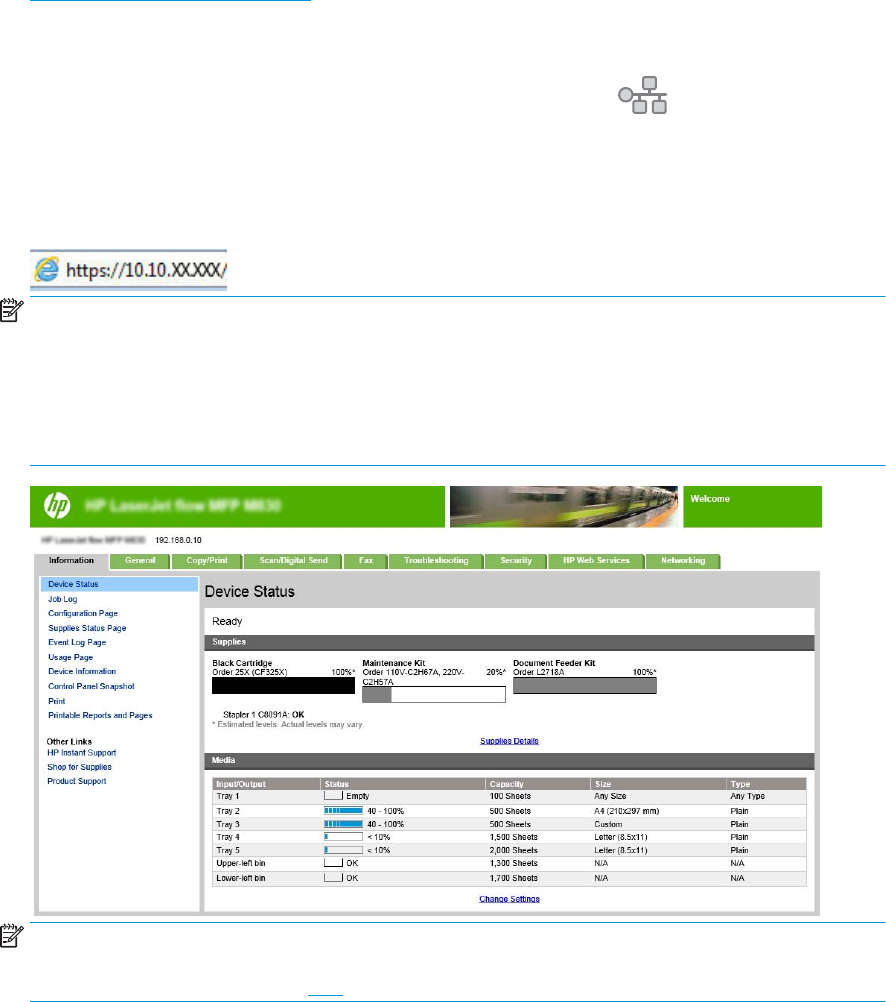This screenshot has height=1002, width=886.
Task: Click the Change Settings link
Action: click(x=509, y=899)
